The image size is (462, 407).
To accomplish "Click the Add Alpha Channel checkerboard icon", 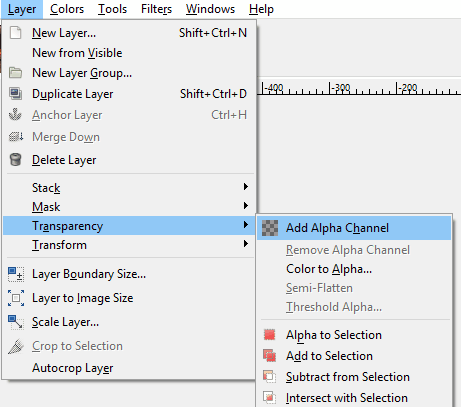I will tap(270, 228).
